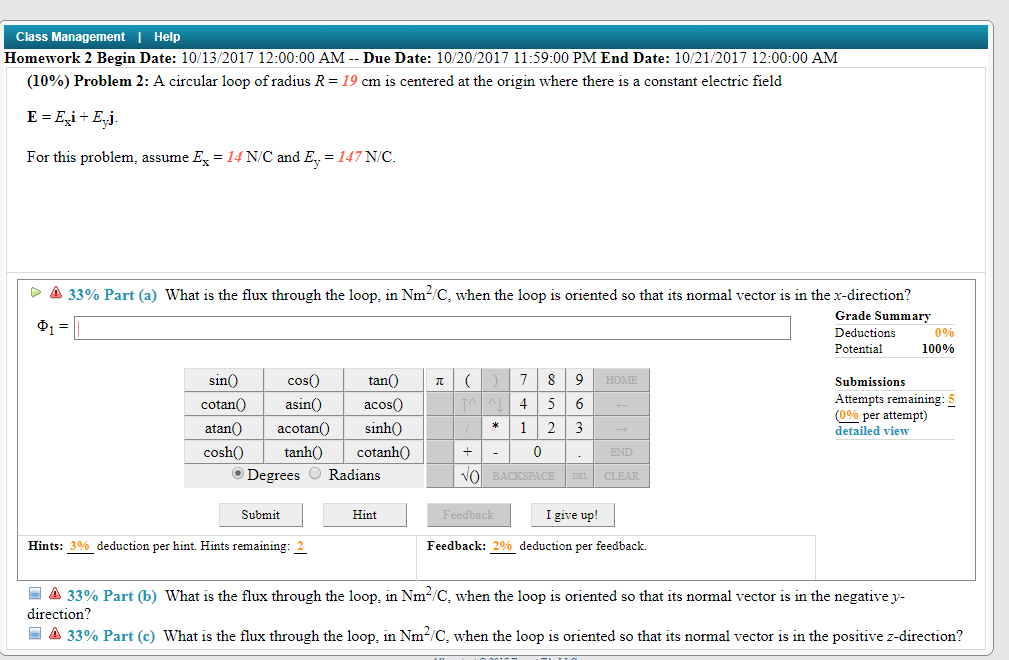Viewport: 1009px width, 660px height.
Task: Submit the answer for Part (a)
Action: 260,514
